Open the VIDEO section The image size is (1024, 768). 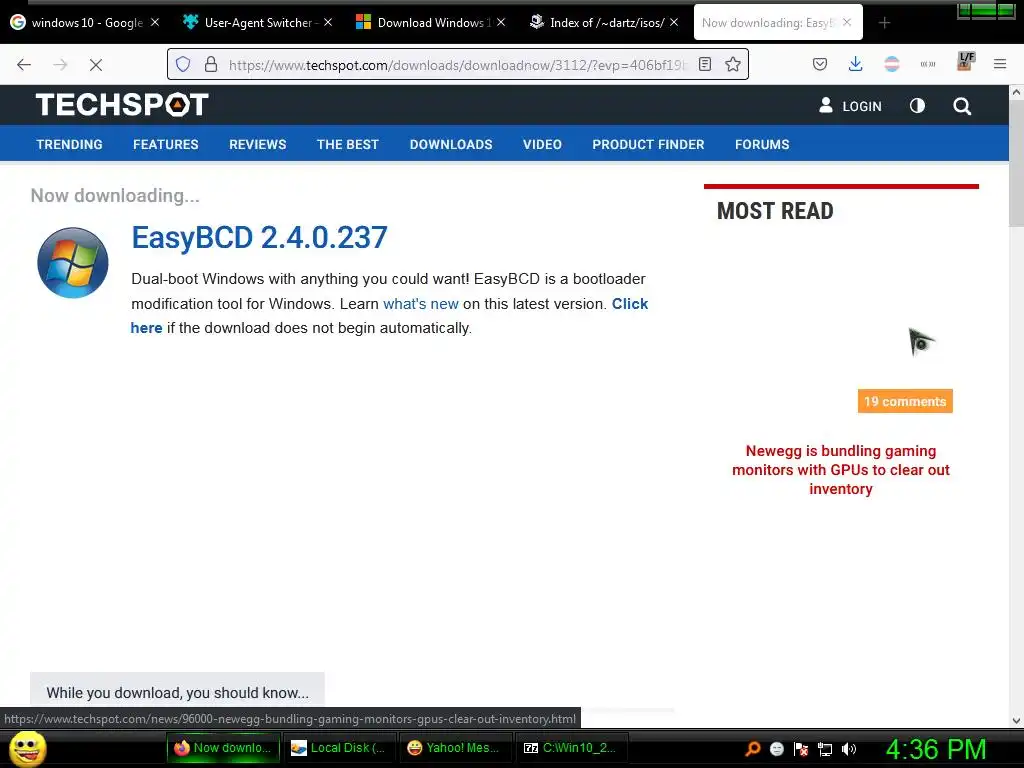[x=542, y=144]
